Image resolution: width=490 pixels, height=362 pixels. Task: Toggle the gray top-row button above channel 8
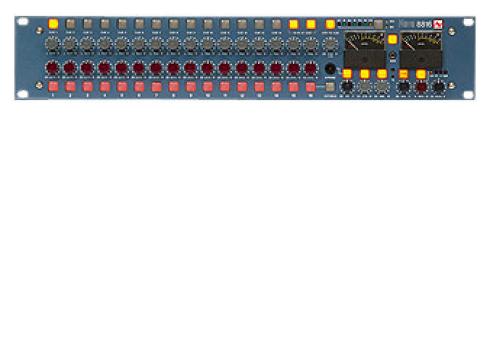(174, 24)
